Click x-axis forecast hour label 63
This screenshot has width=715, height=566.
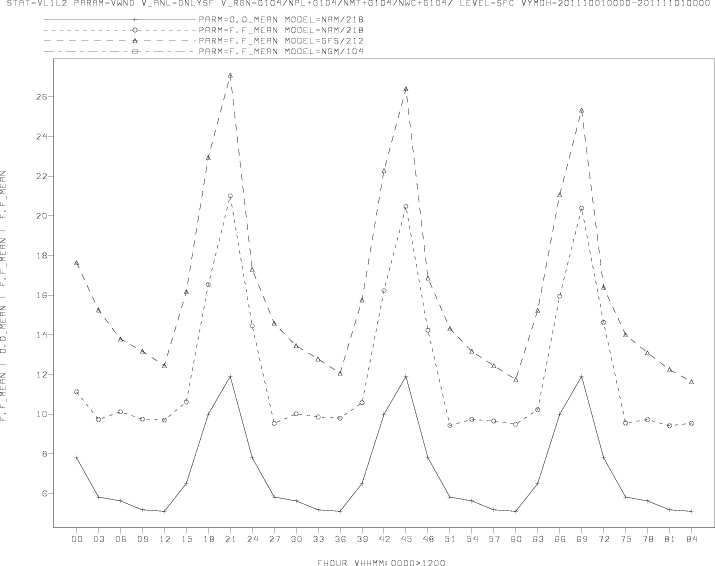(x=538, y=539)
